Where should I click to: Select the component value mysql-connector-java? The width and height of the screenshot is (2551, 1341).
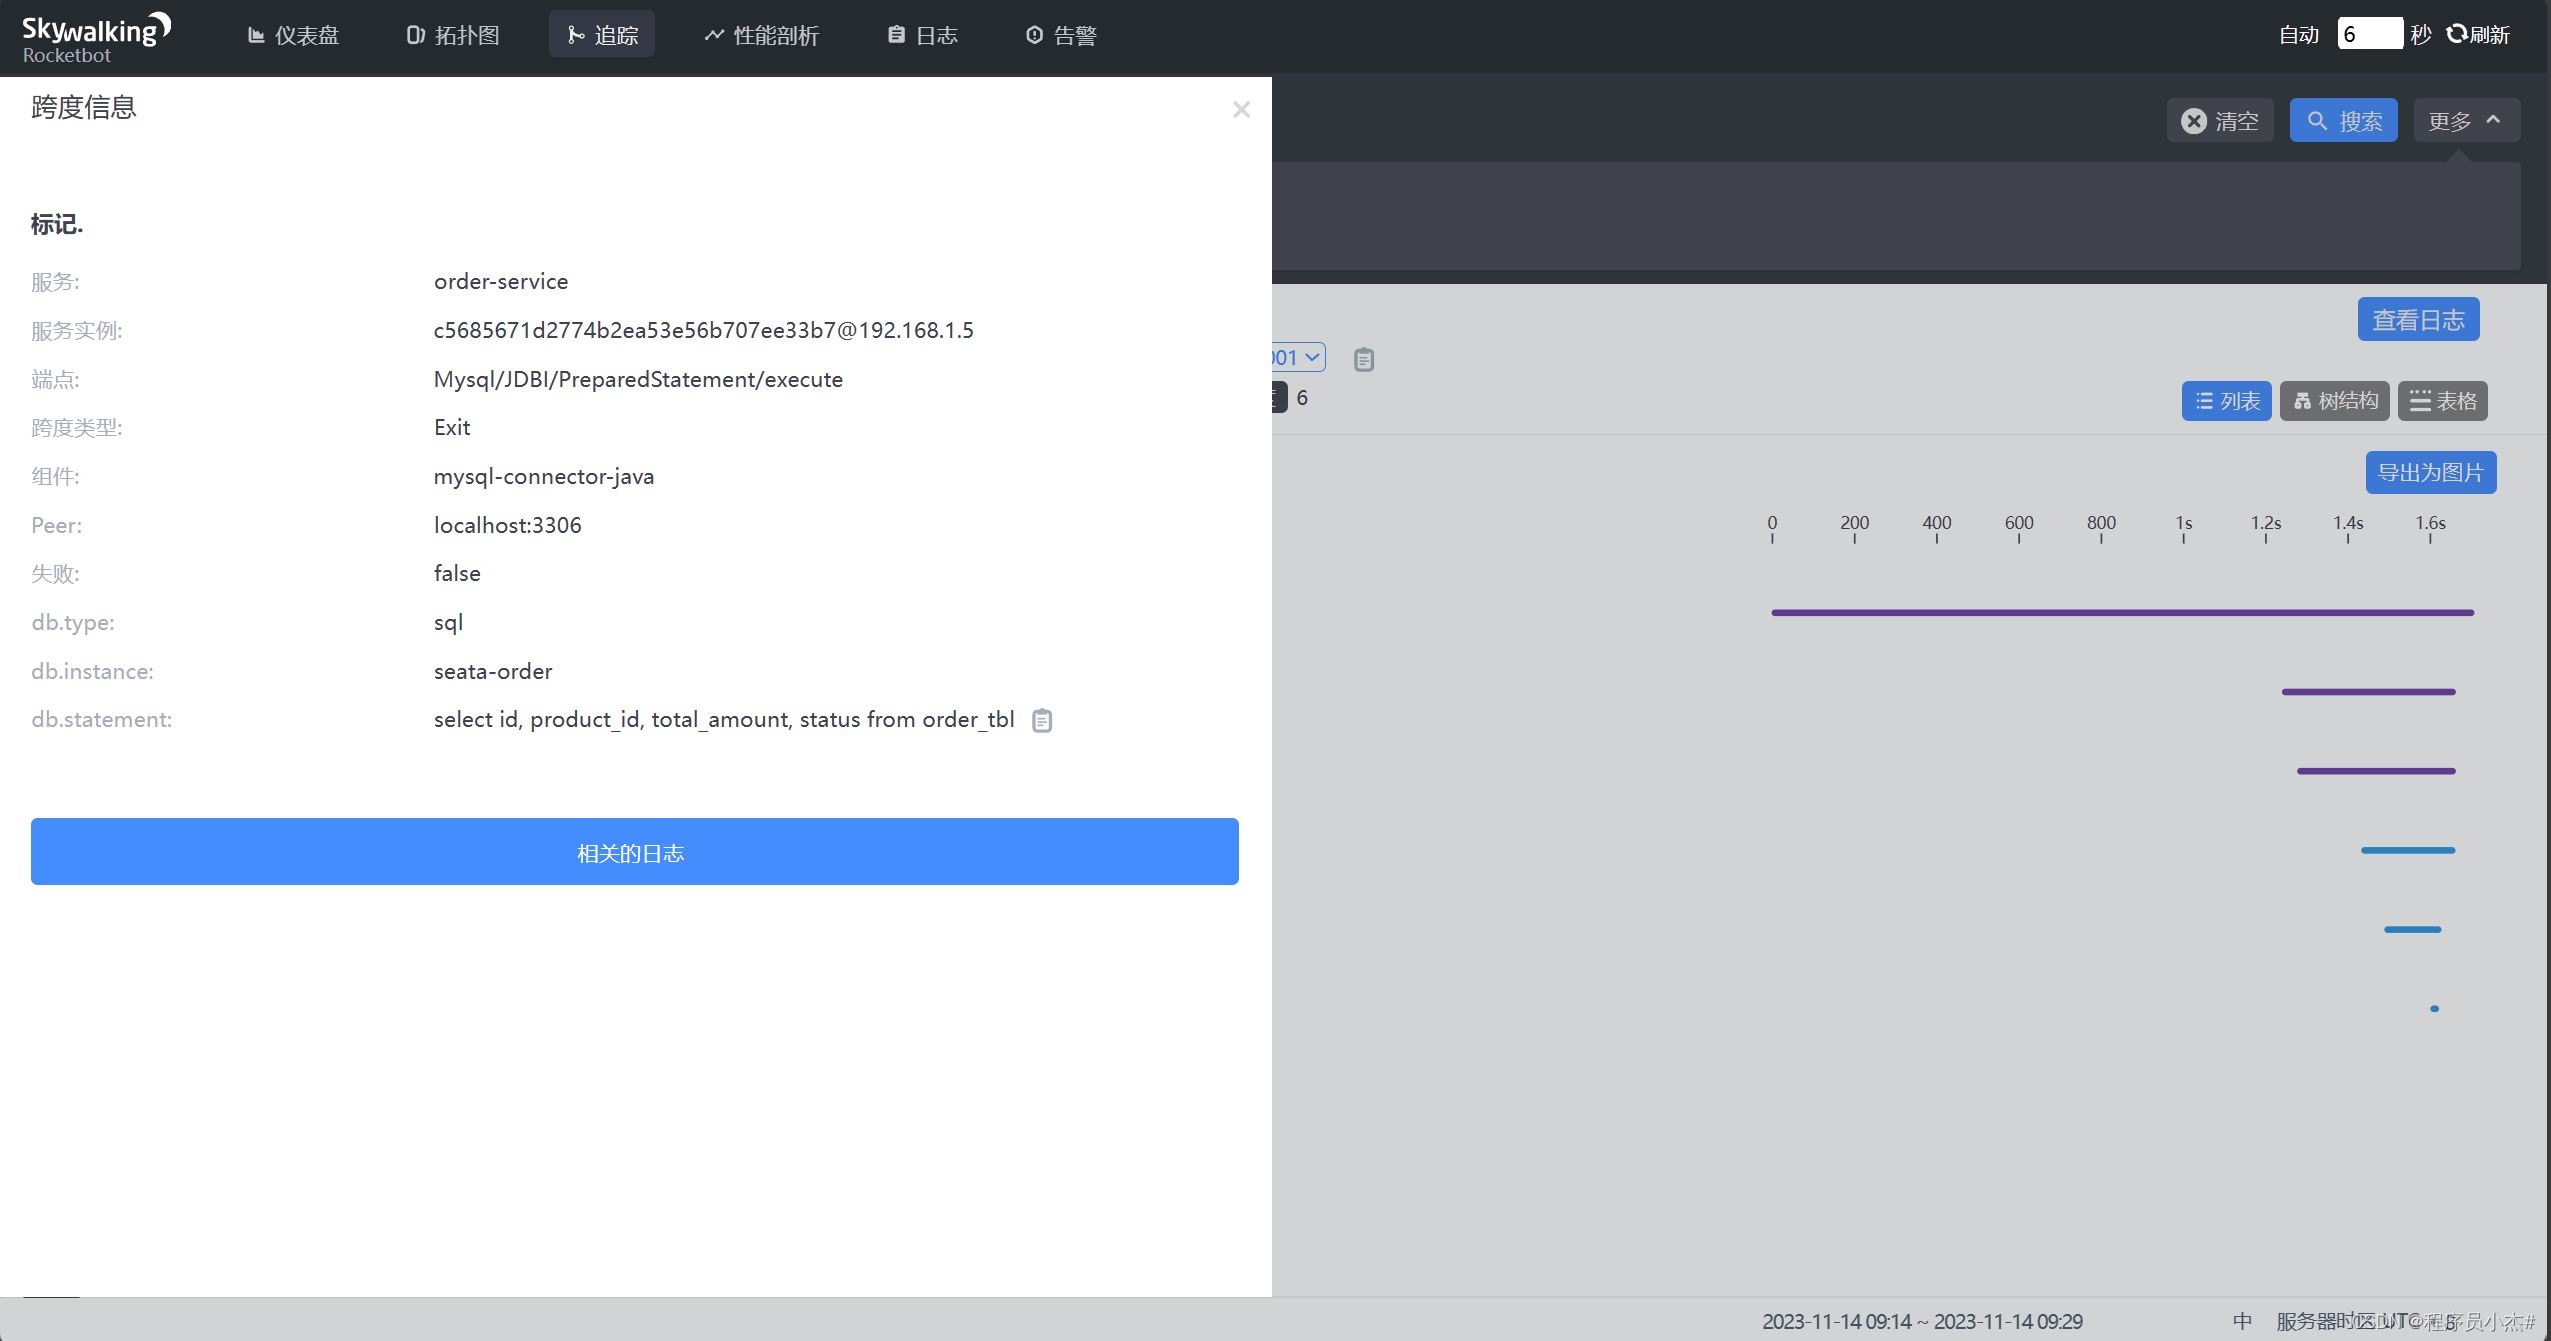(544, 477)
